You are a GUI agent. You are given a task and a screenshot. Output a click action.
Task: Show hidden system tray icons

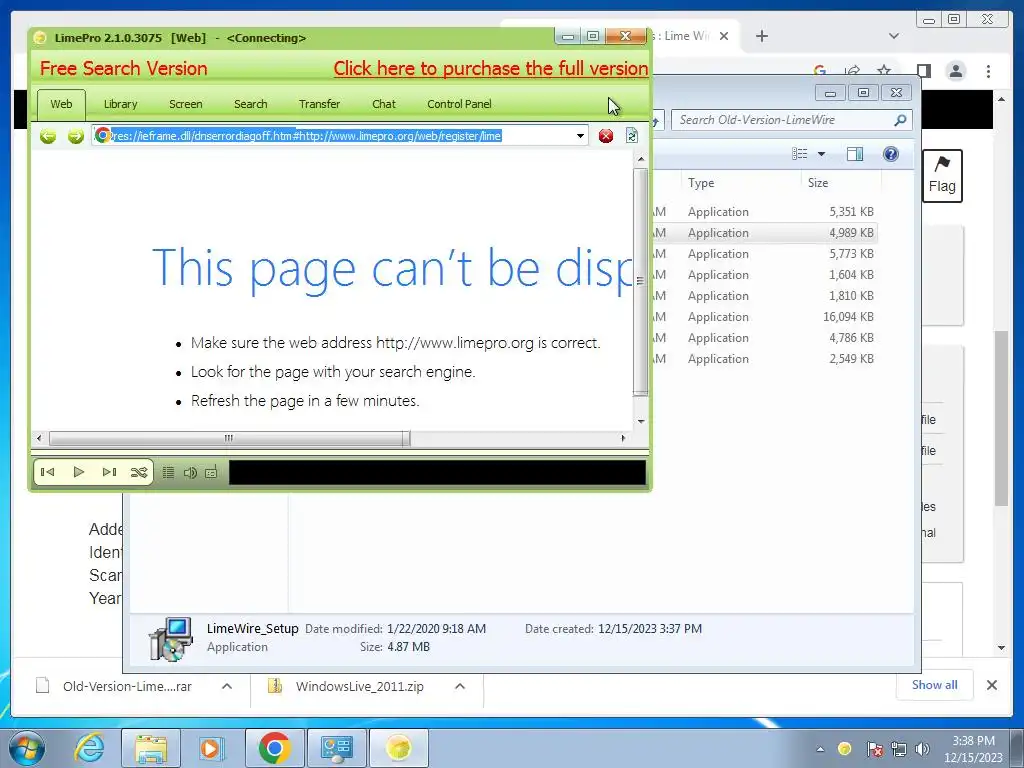820,749
